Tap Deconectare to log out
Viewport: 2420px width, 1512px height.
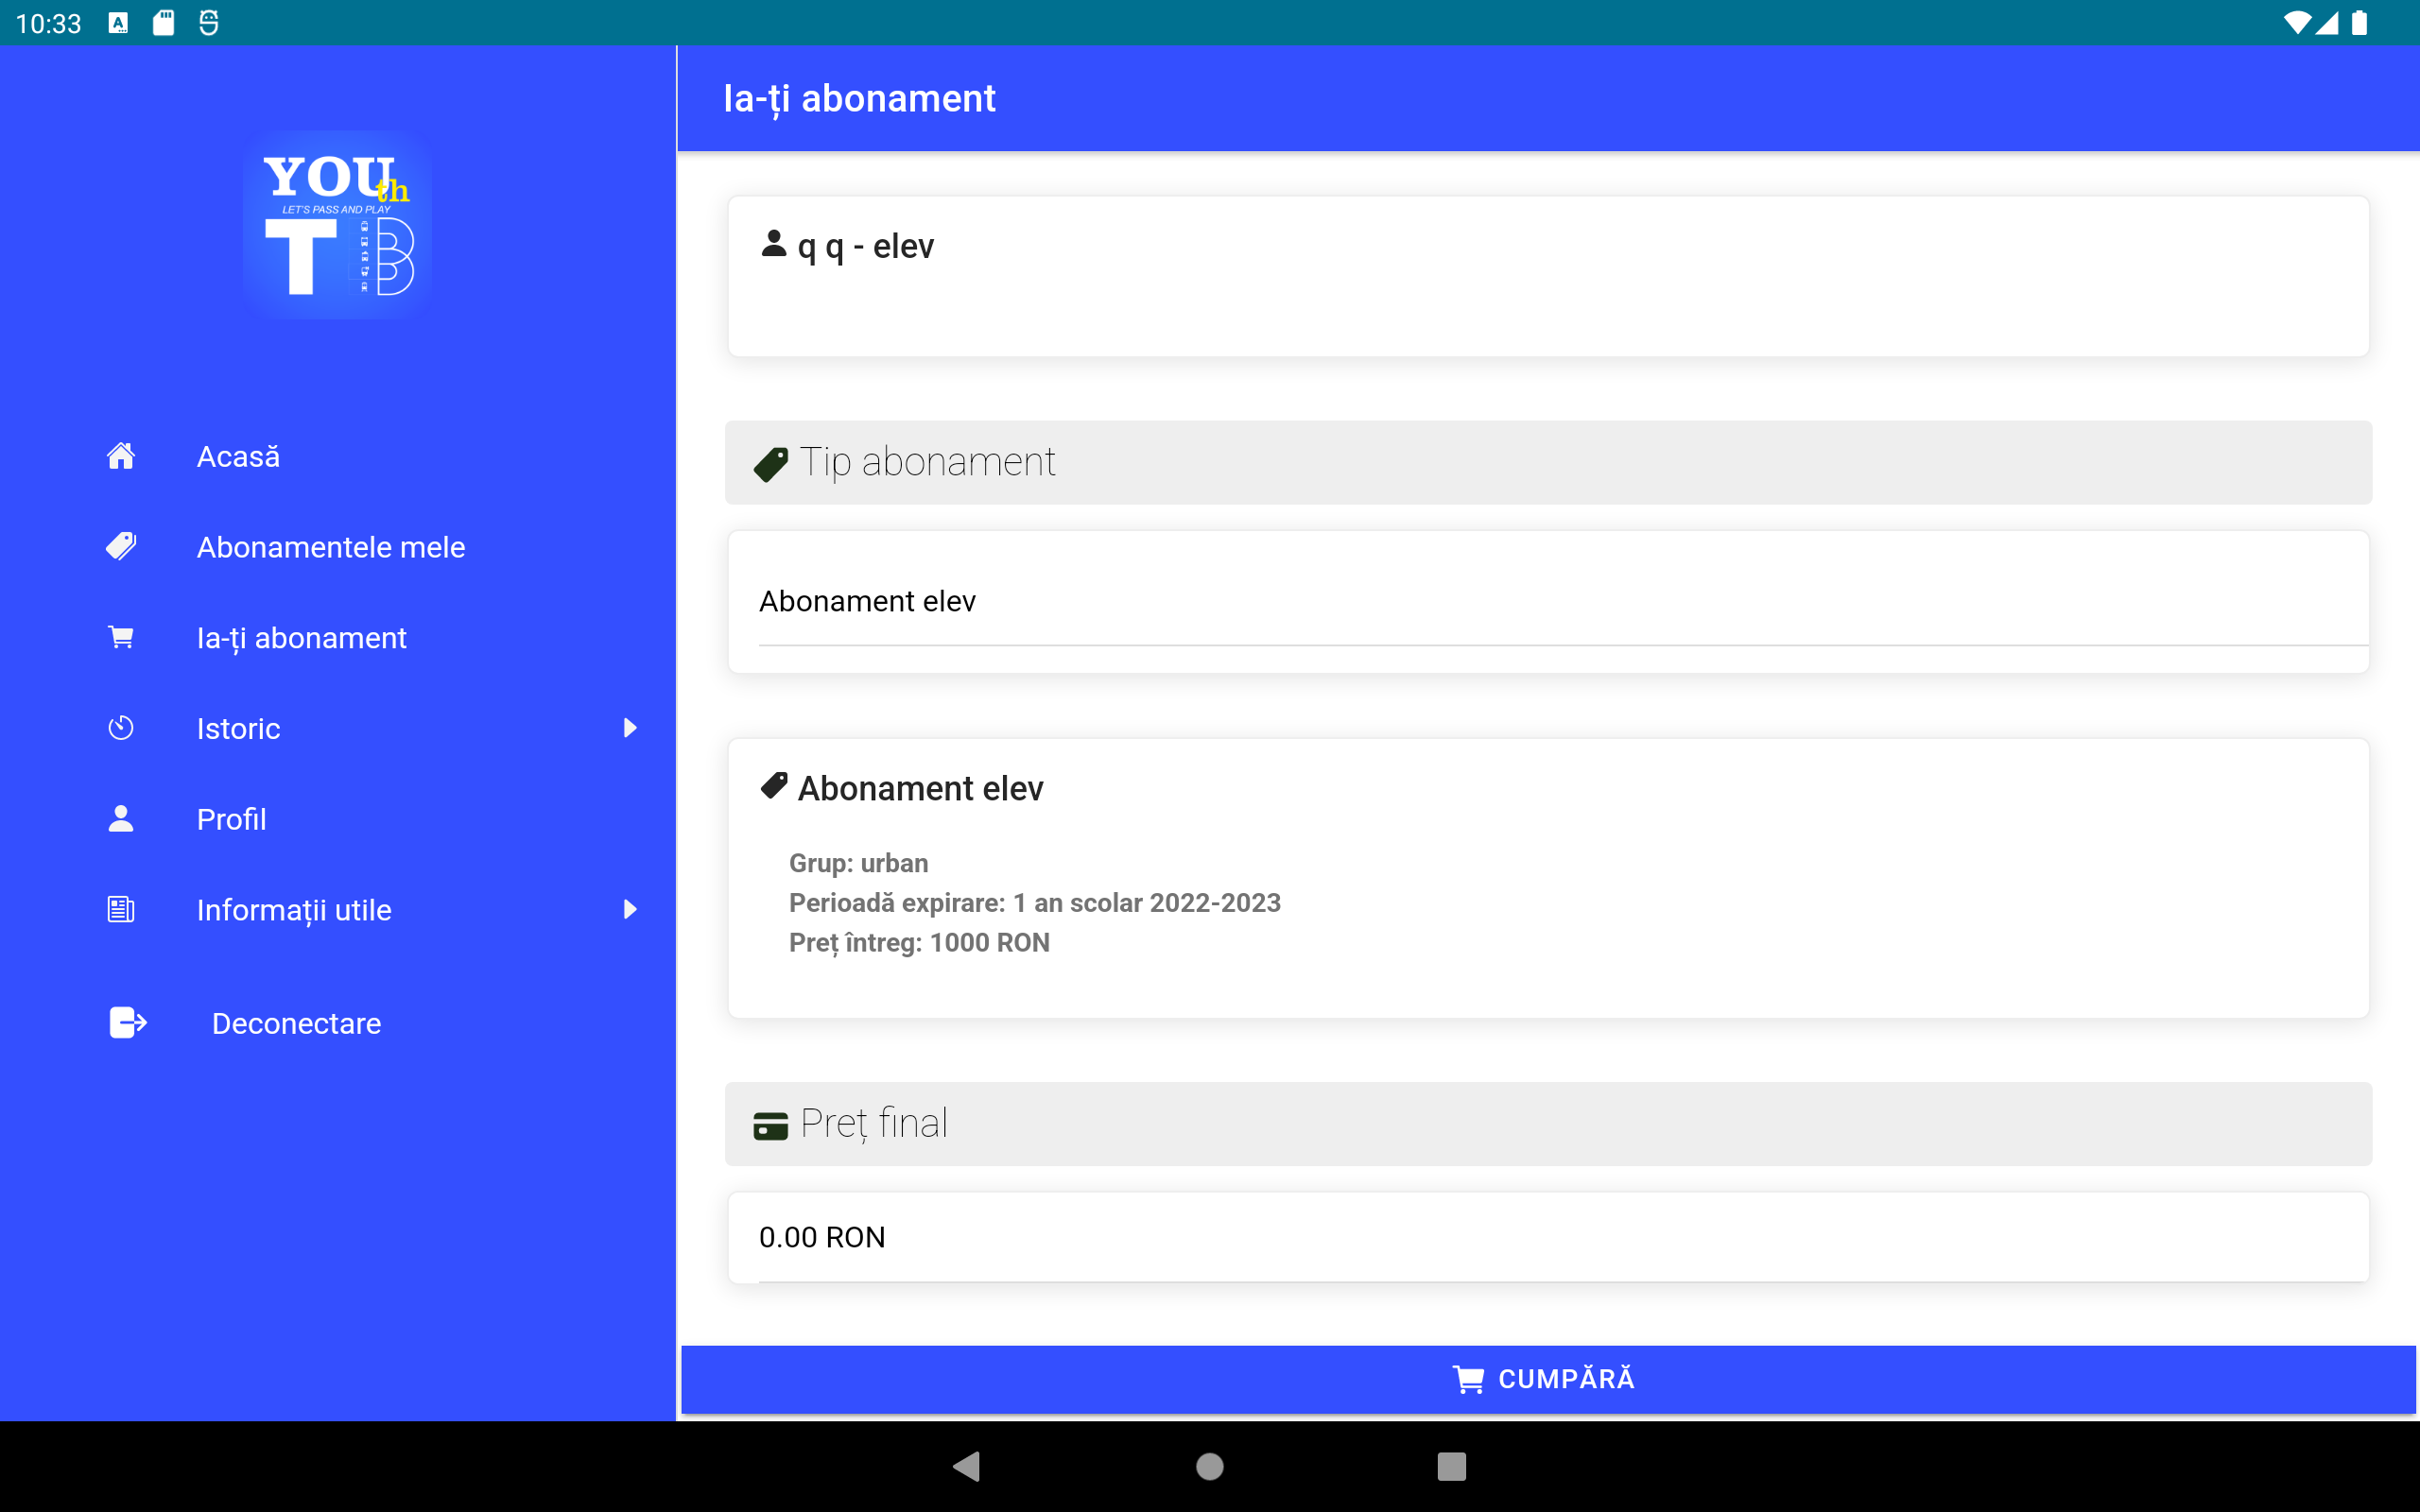296,1023
